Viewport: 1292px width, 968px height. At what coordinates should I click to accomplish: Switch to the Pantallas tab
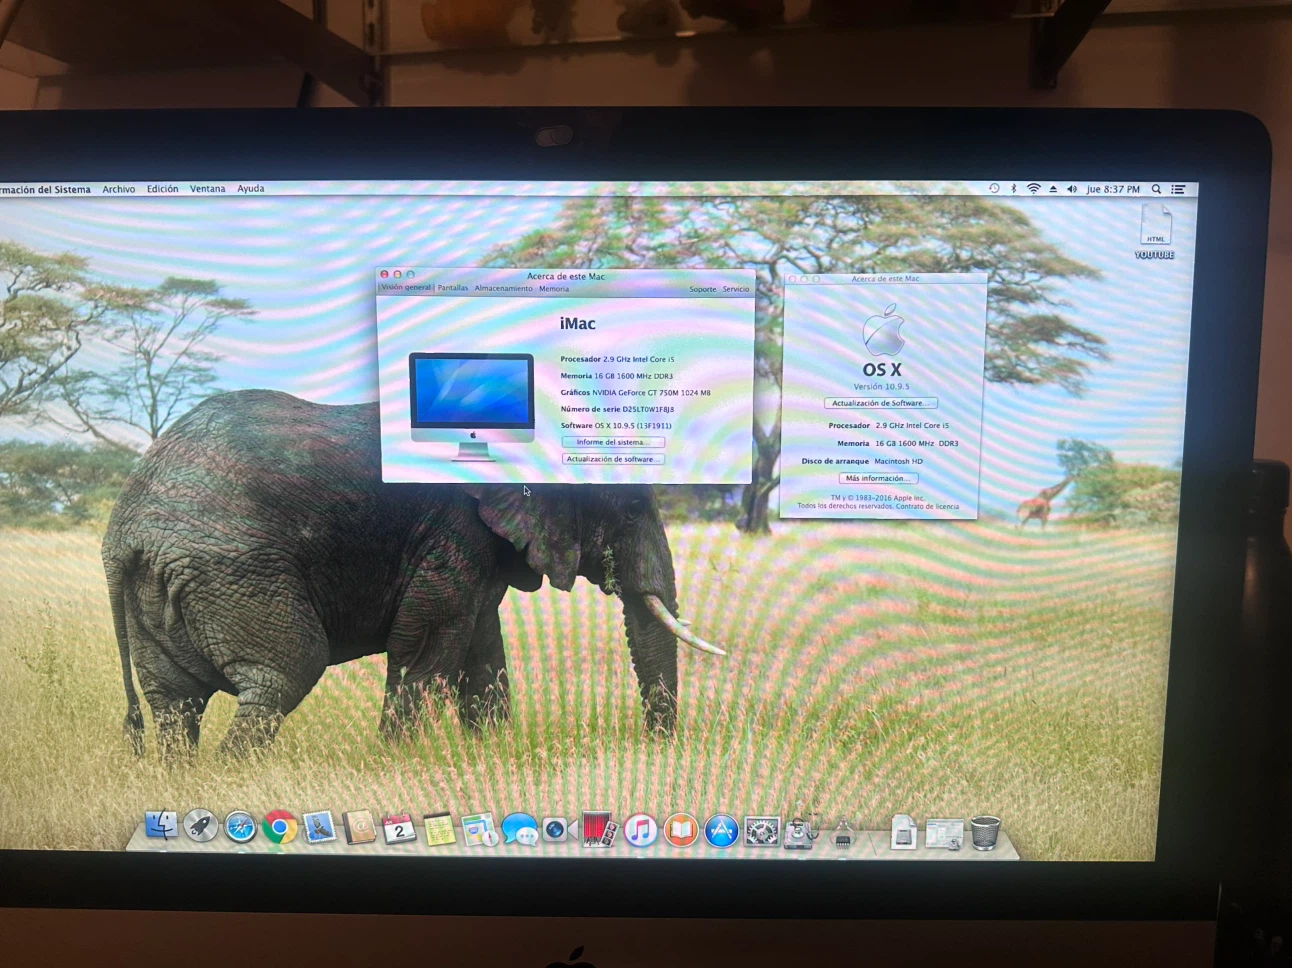coord(453,288)
